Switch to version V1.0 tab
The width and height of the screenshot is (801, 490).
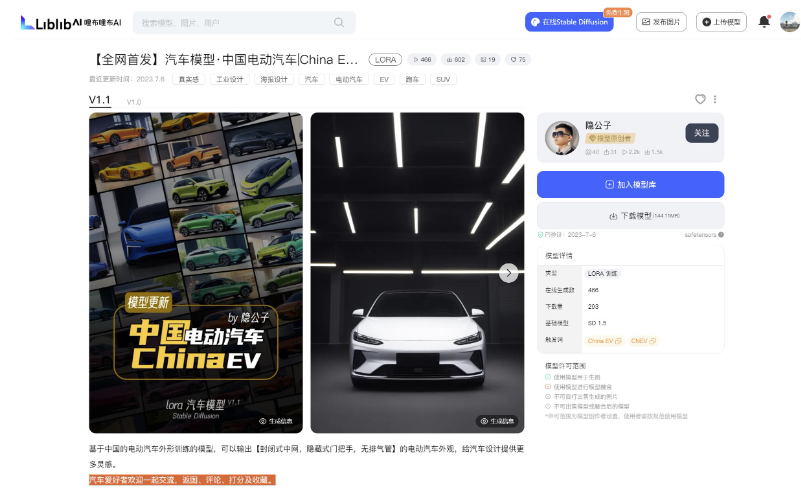(134, 102)
